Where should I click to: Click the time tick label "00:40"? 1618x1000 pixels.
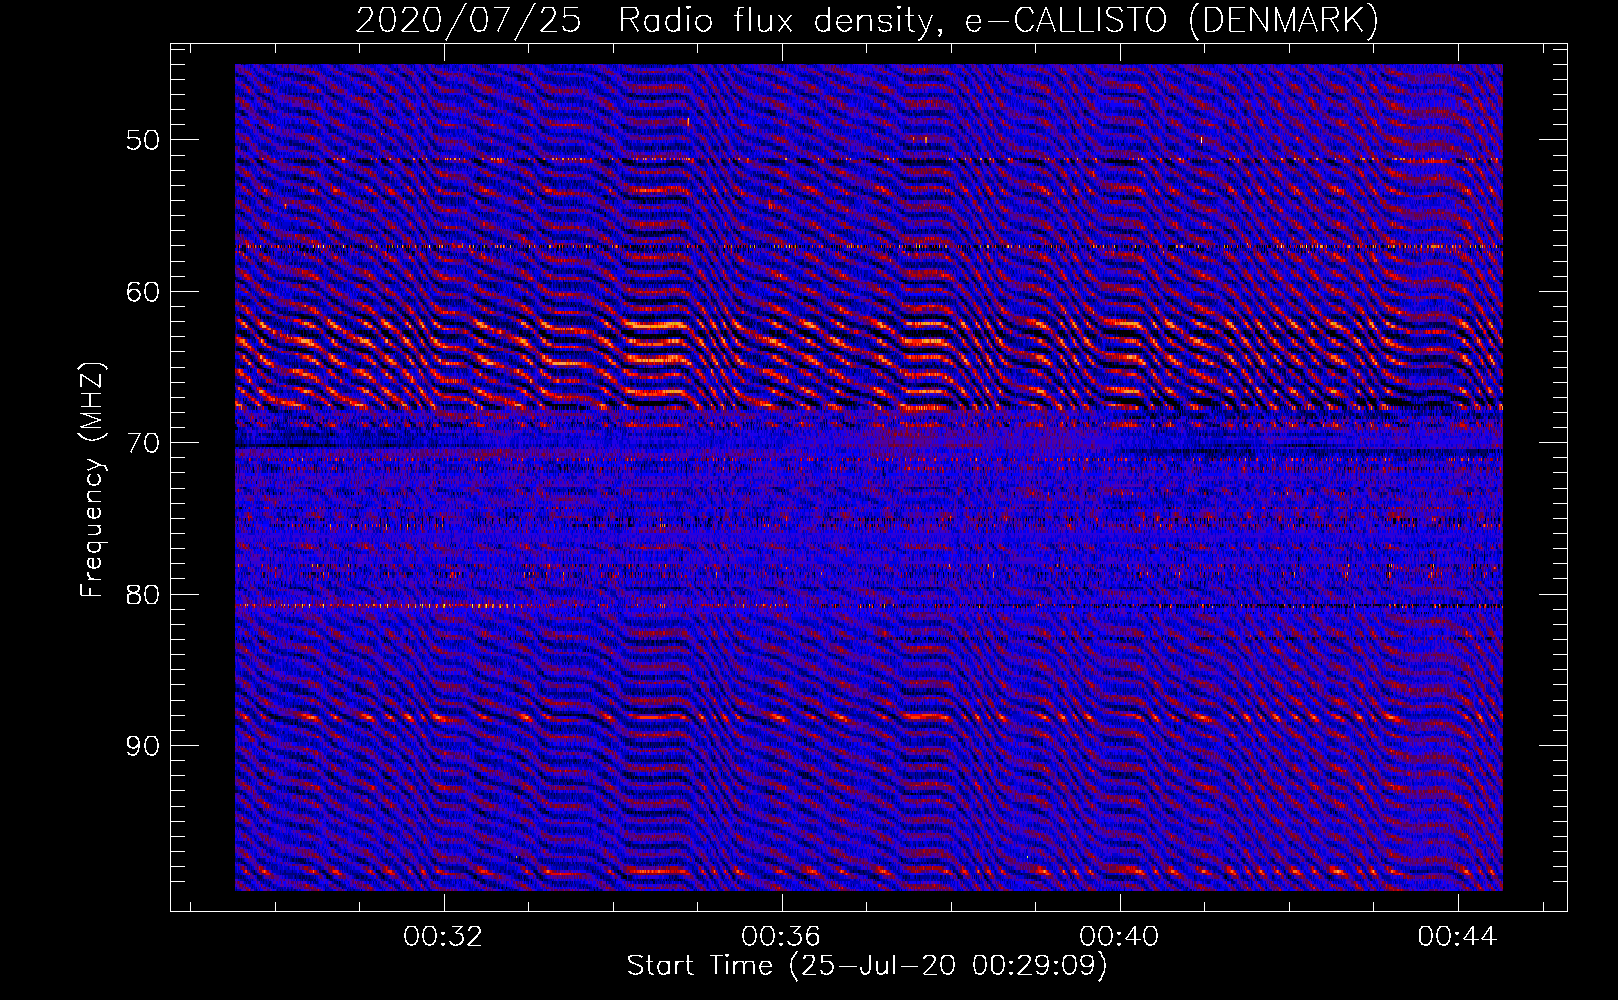1120,936
